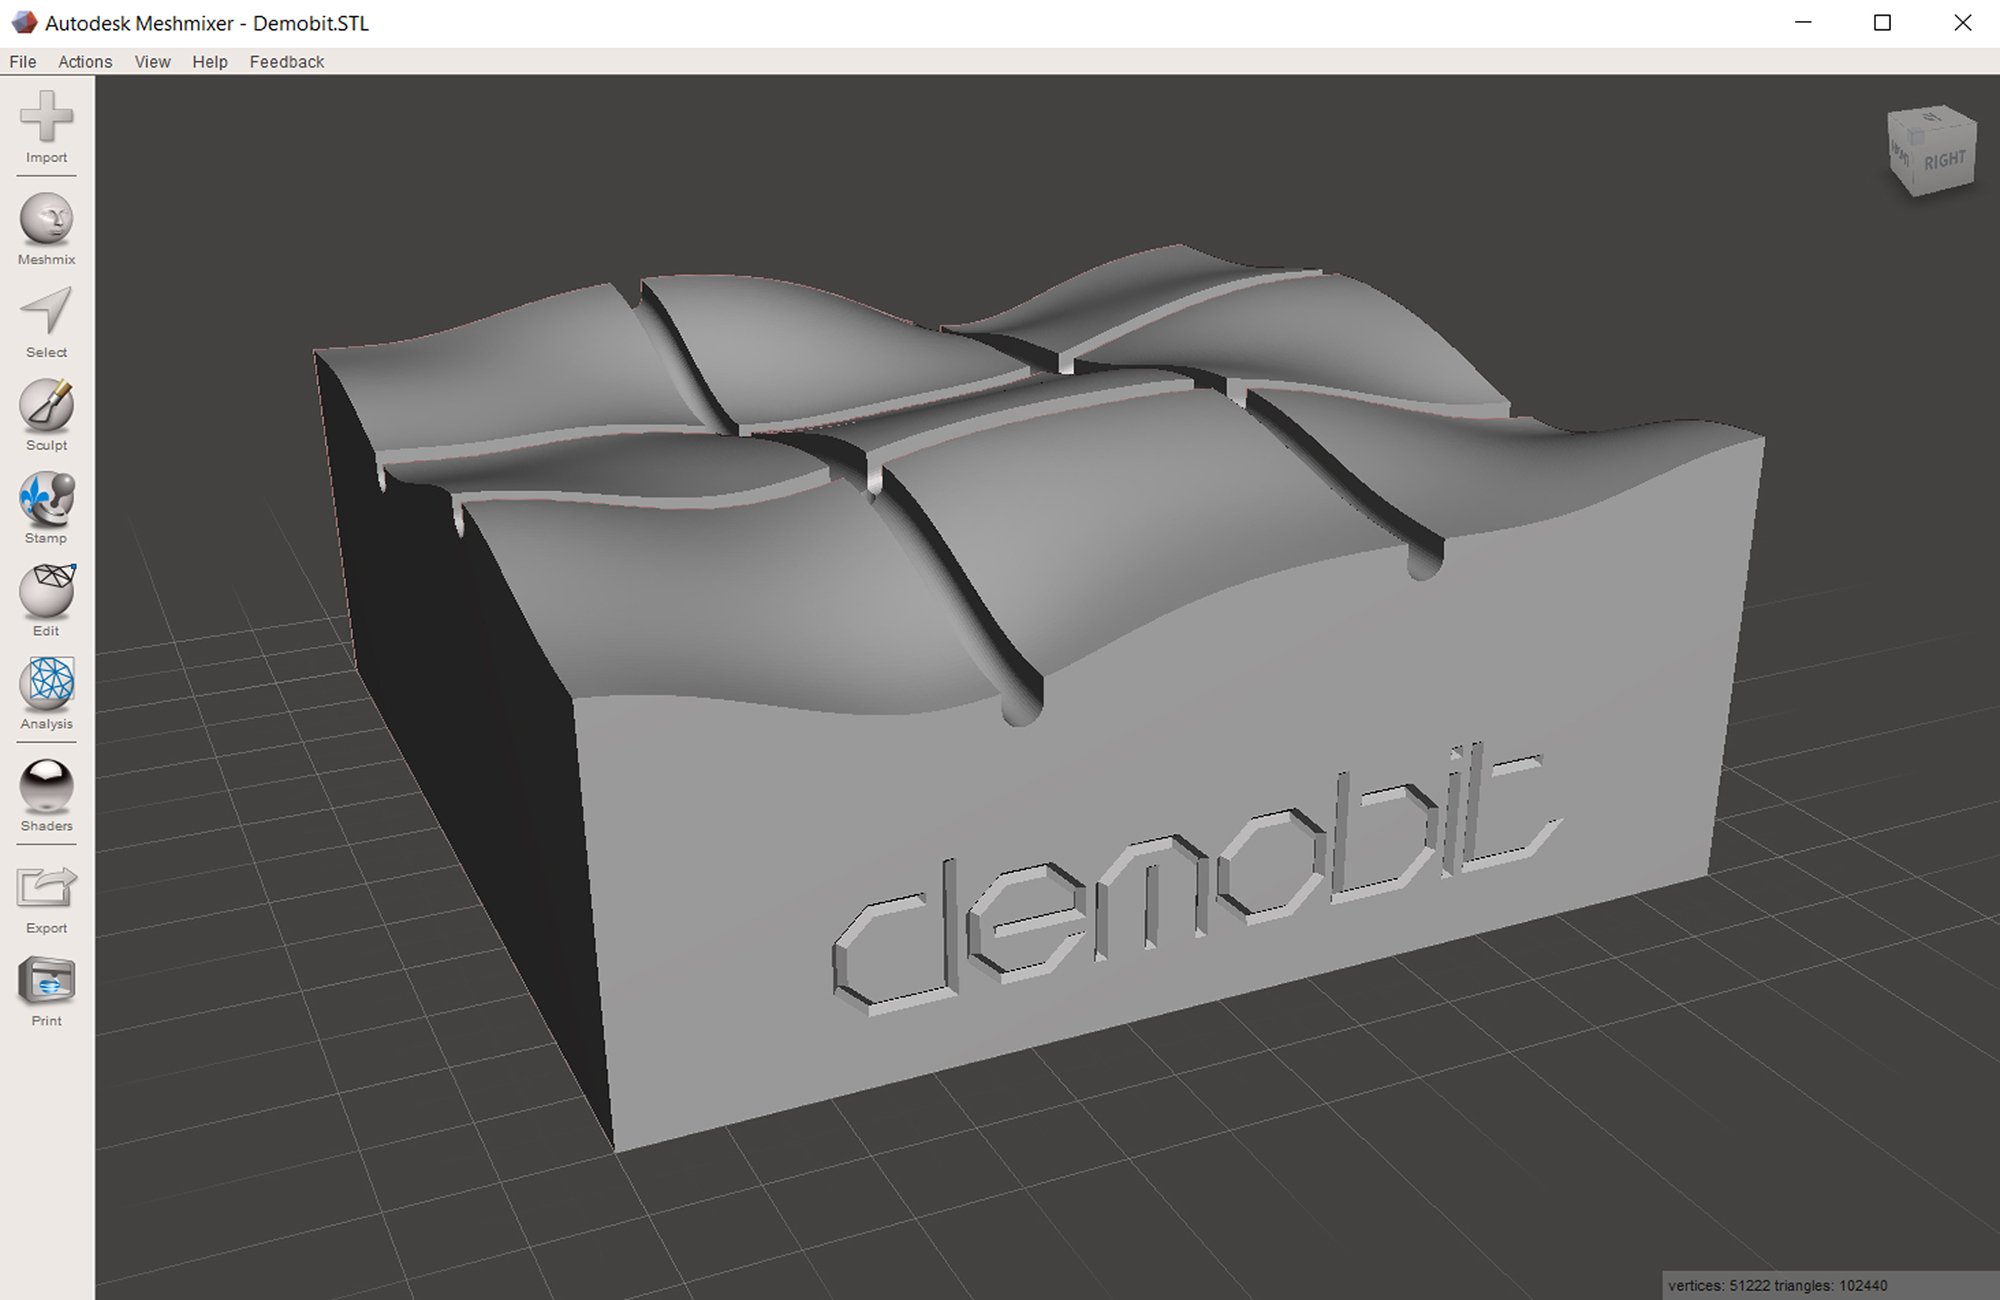
Task: Click the RIGHT face of view cube
Action: coord(1944,160)
